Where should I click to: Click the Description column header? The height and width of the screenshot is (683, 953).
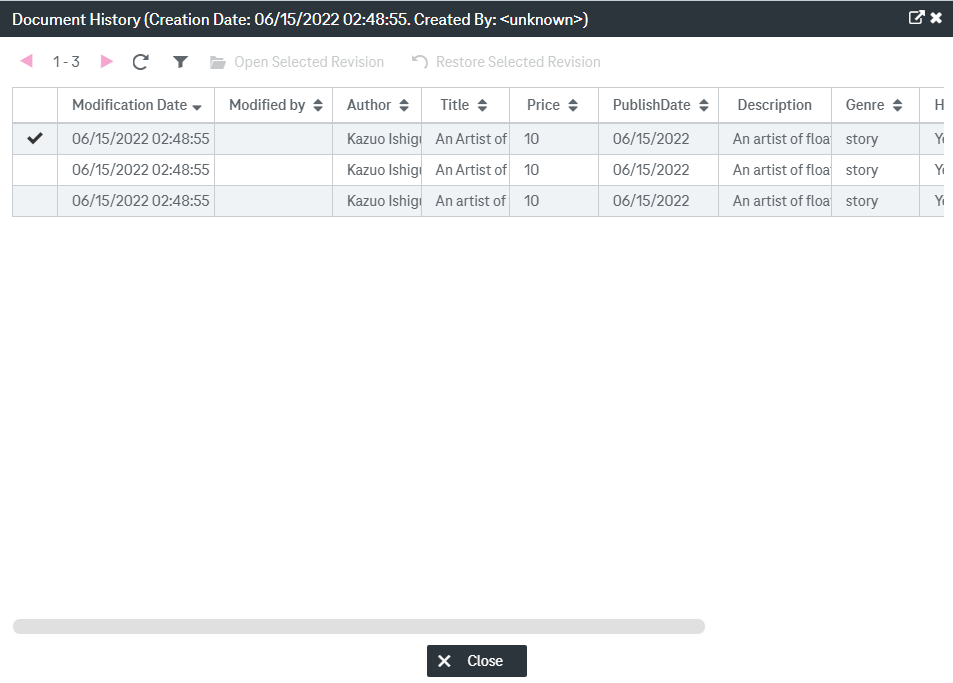coord(777,104)
